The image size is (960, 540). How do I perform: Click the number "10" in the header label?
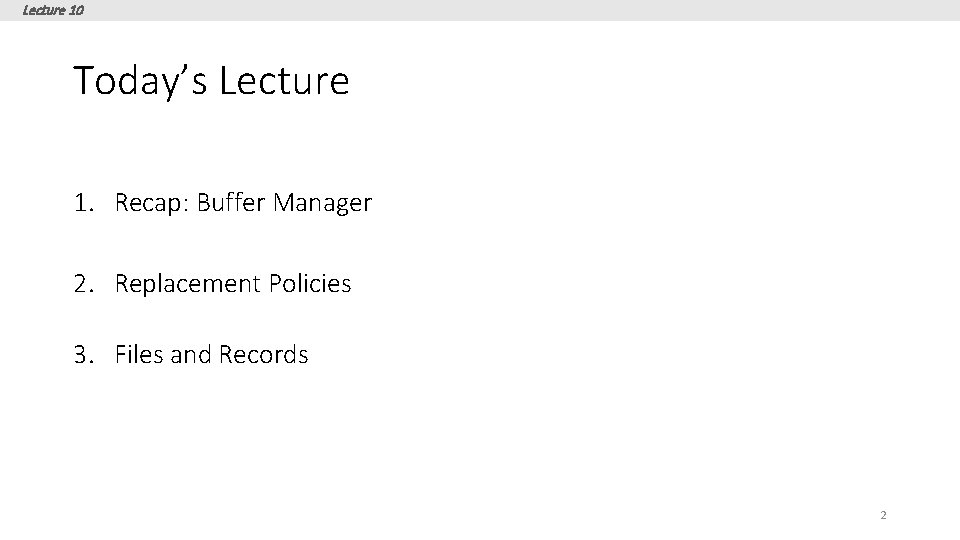77,10
